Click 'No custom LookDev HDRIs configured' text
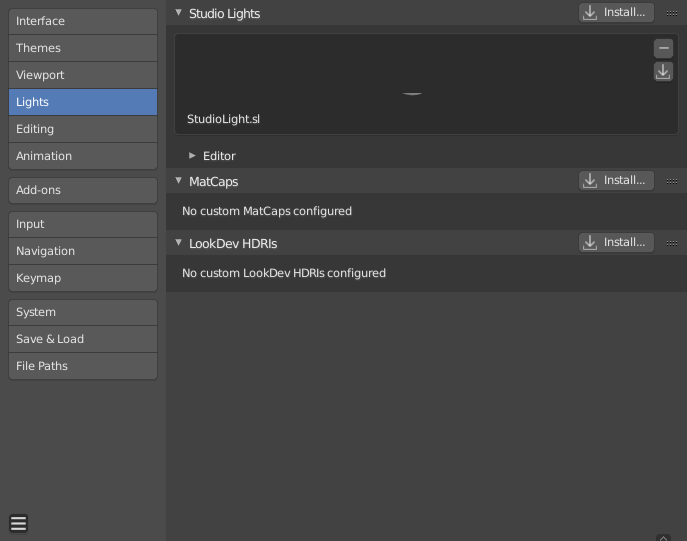Viewport: 687px width, 541px height. [284, 273]
